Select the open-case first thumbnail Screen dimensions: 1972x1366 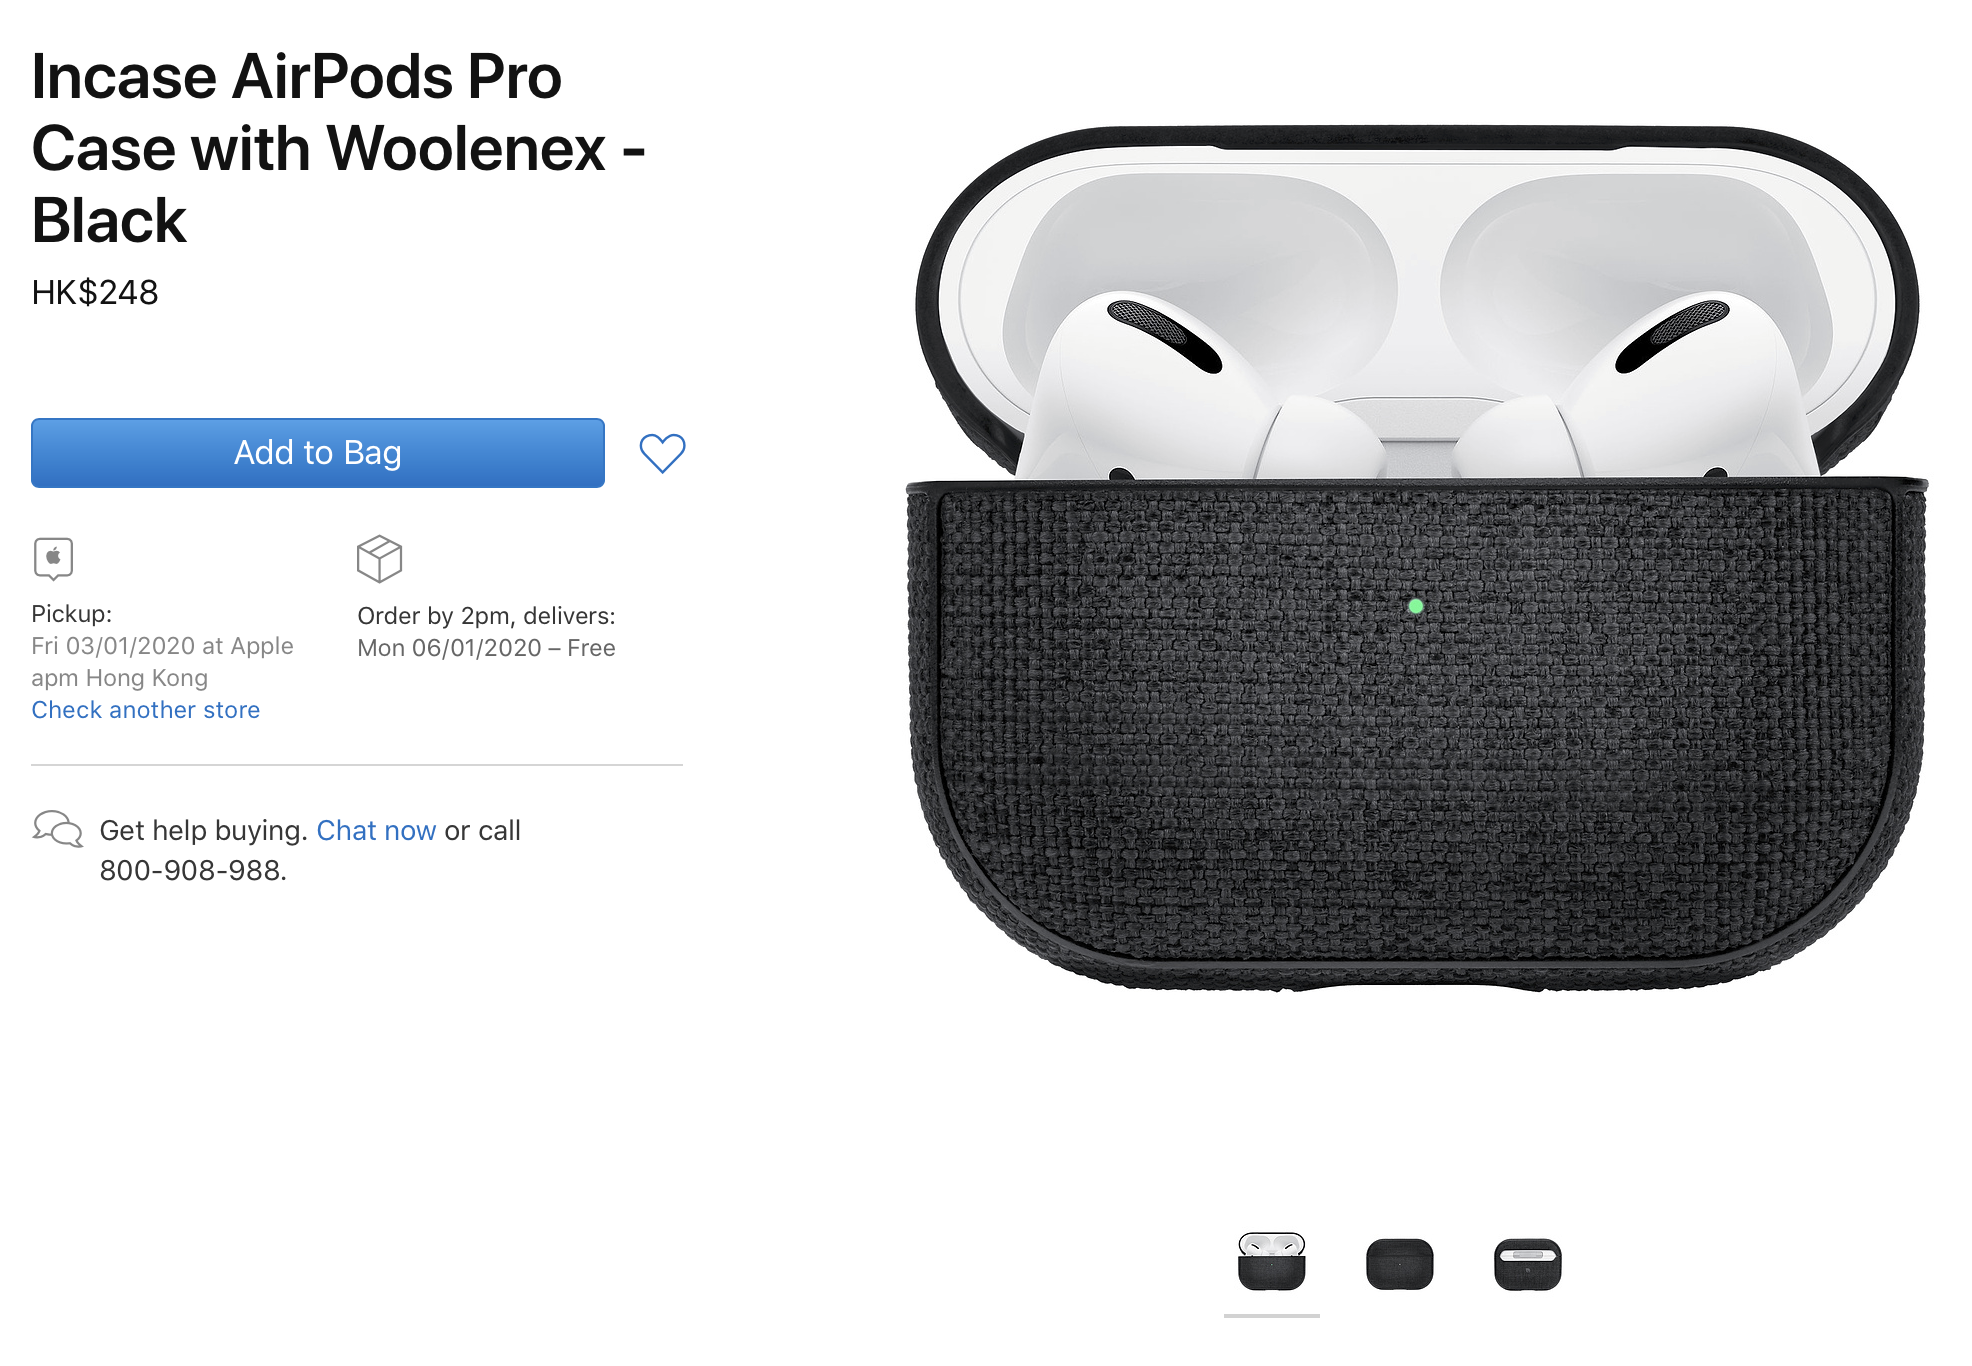(x=1272, y=1262)
